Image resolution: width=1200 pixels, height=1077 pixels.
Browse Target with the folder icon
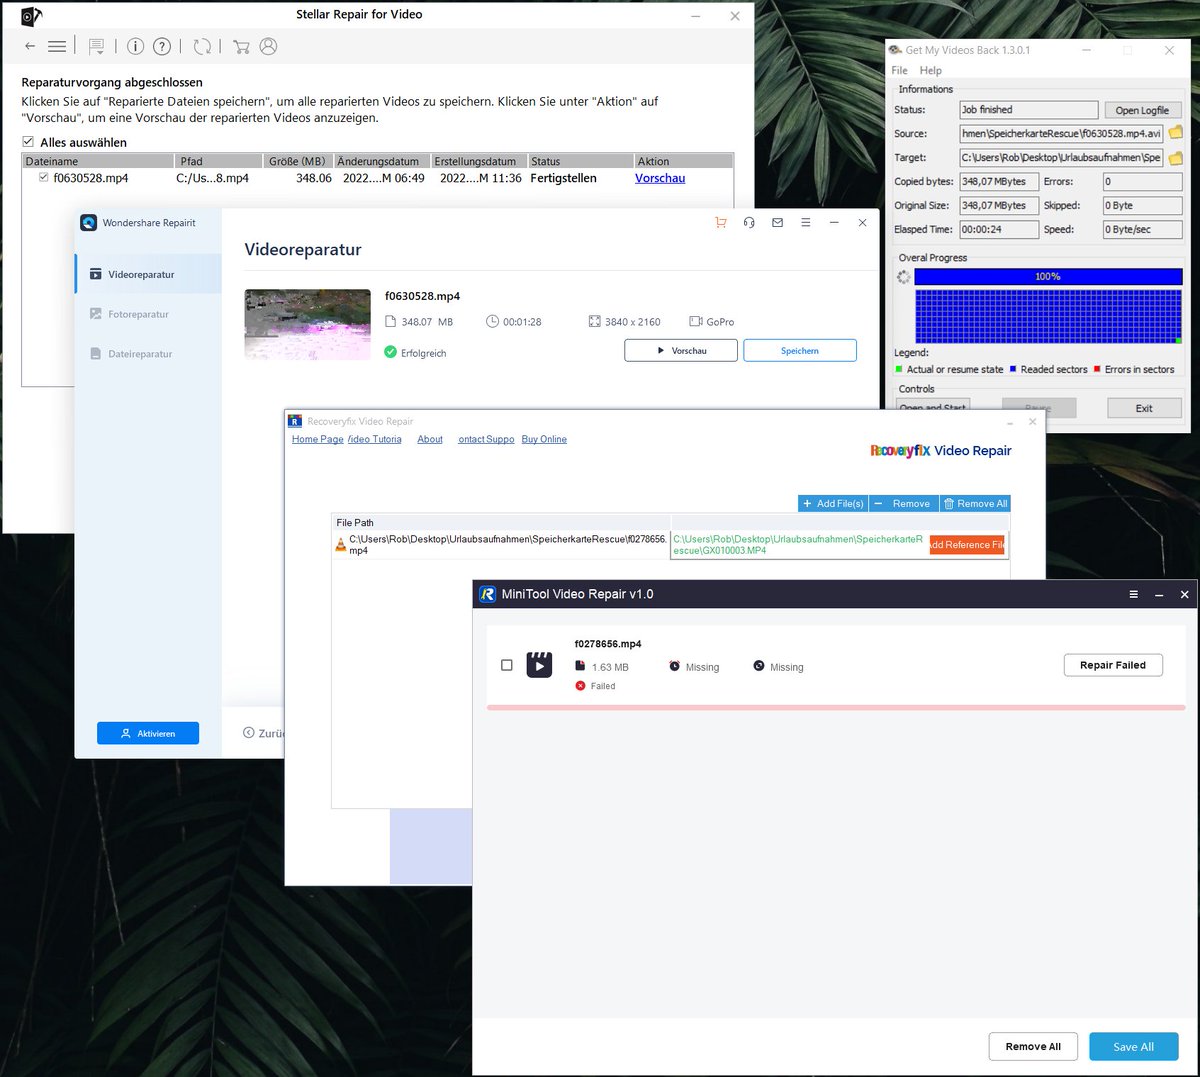[1176, 158]
